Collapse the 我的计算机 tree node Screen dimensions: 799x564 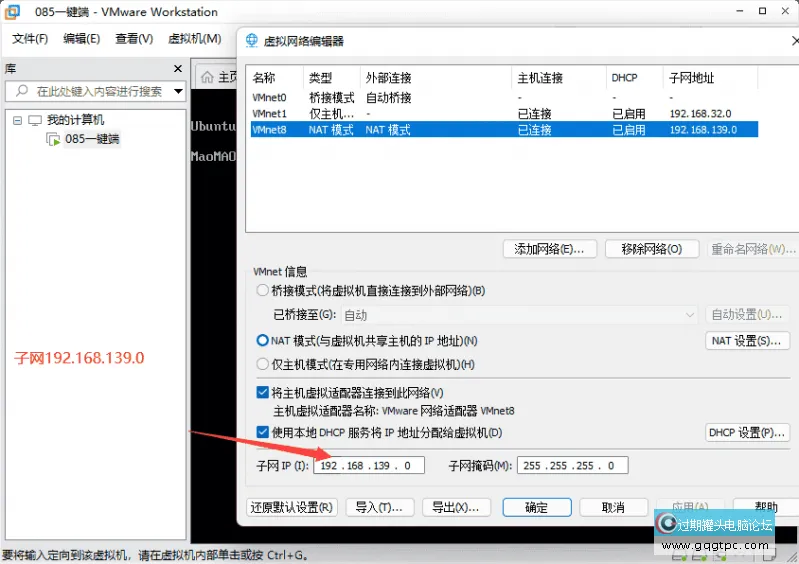pyautogui.click(x=17, y=121)
